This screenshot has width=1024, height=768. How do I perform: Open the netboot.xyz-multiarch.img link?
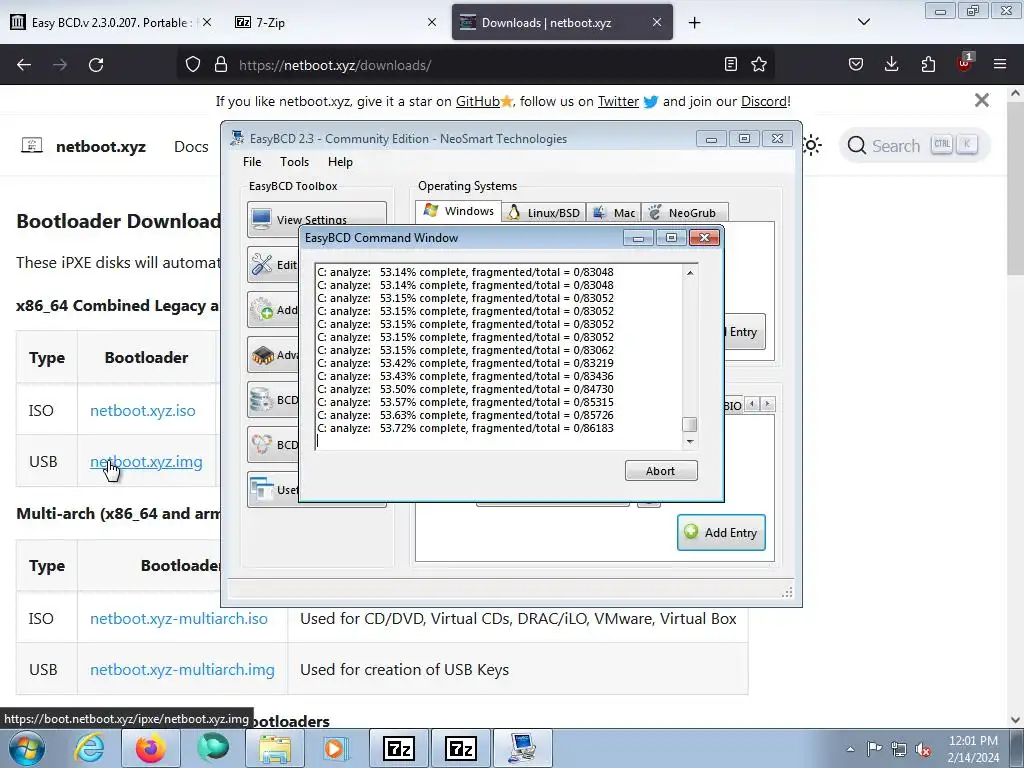pyautogui.click(x=182, y=669)
